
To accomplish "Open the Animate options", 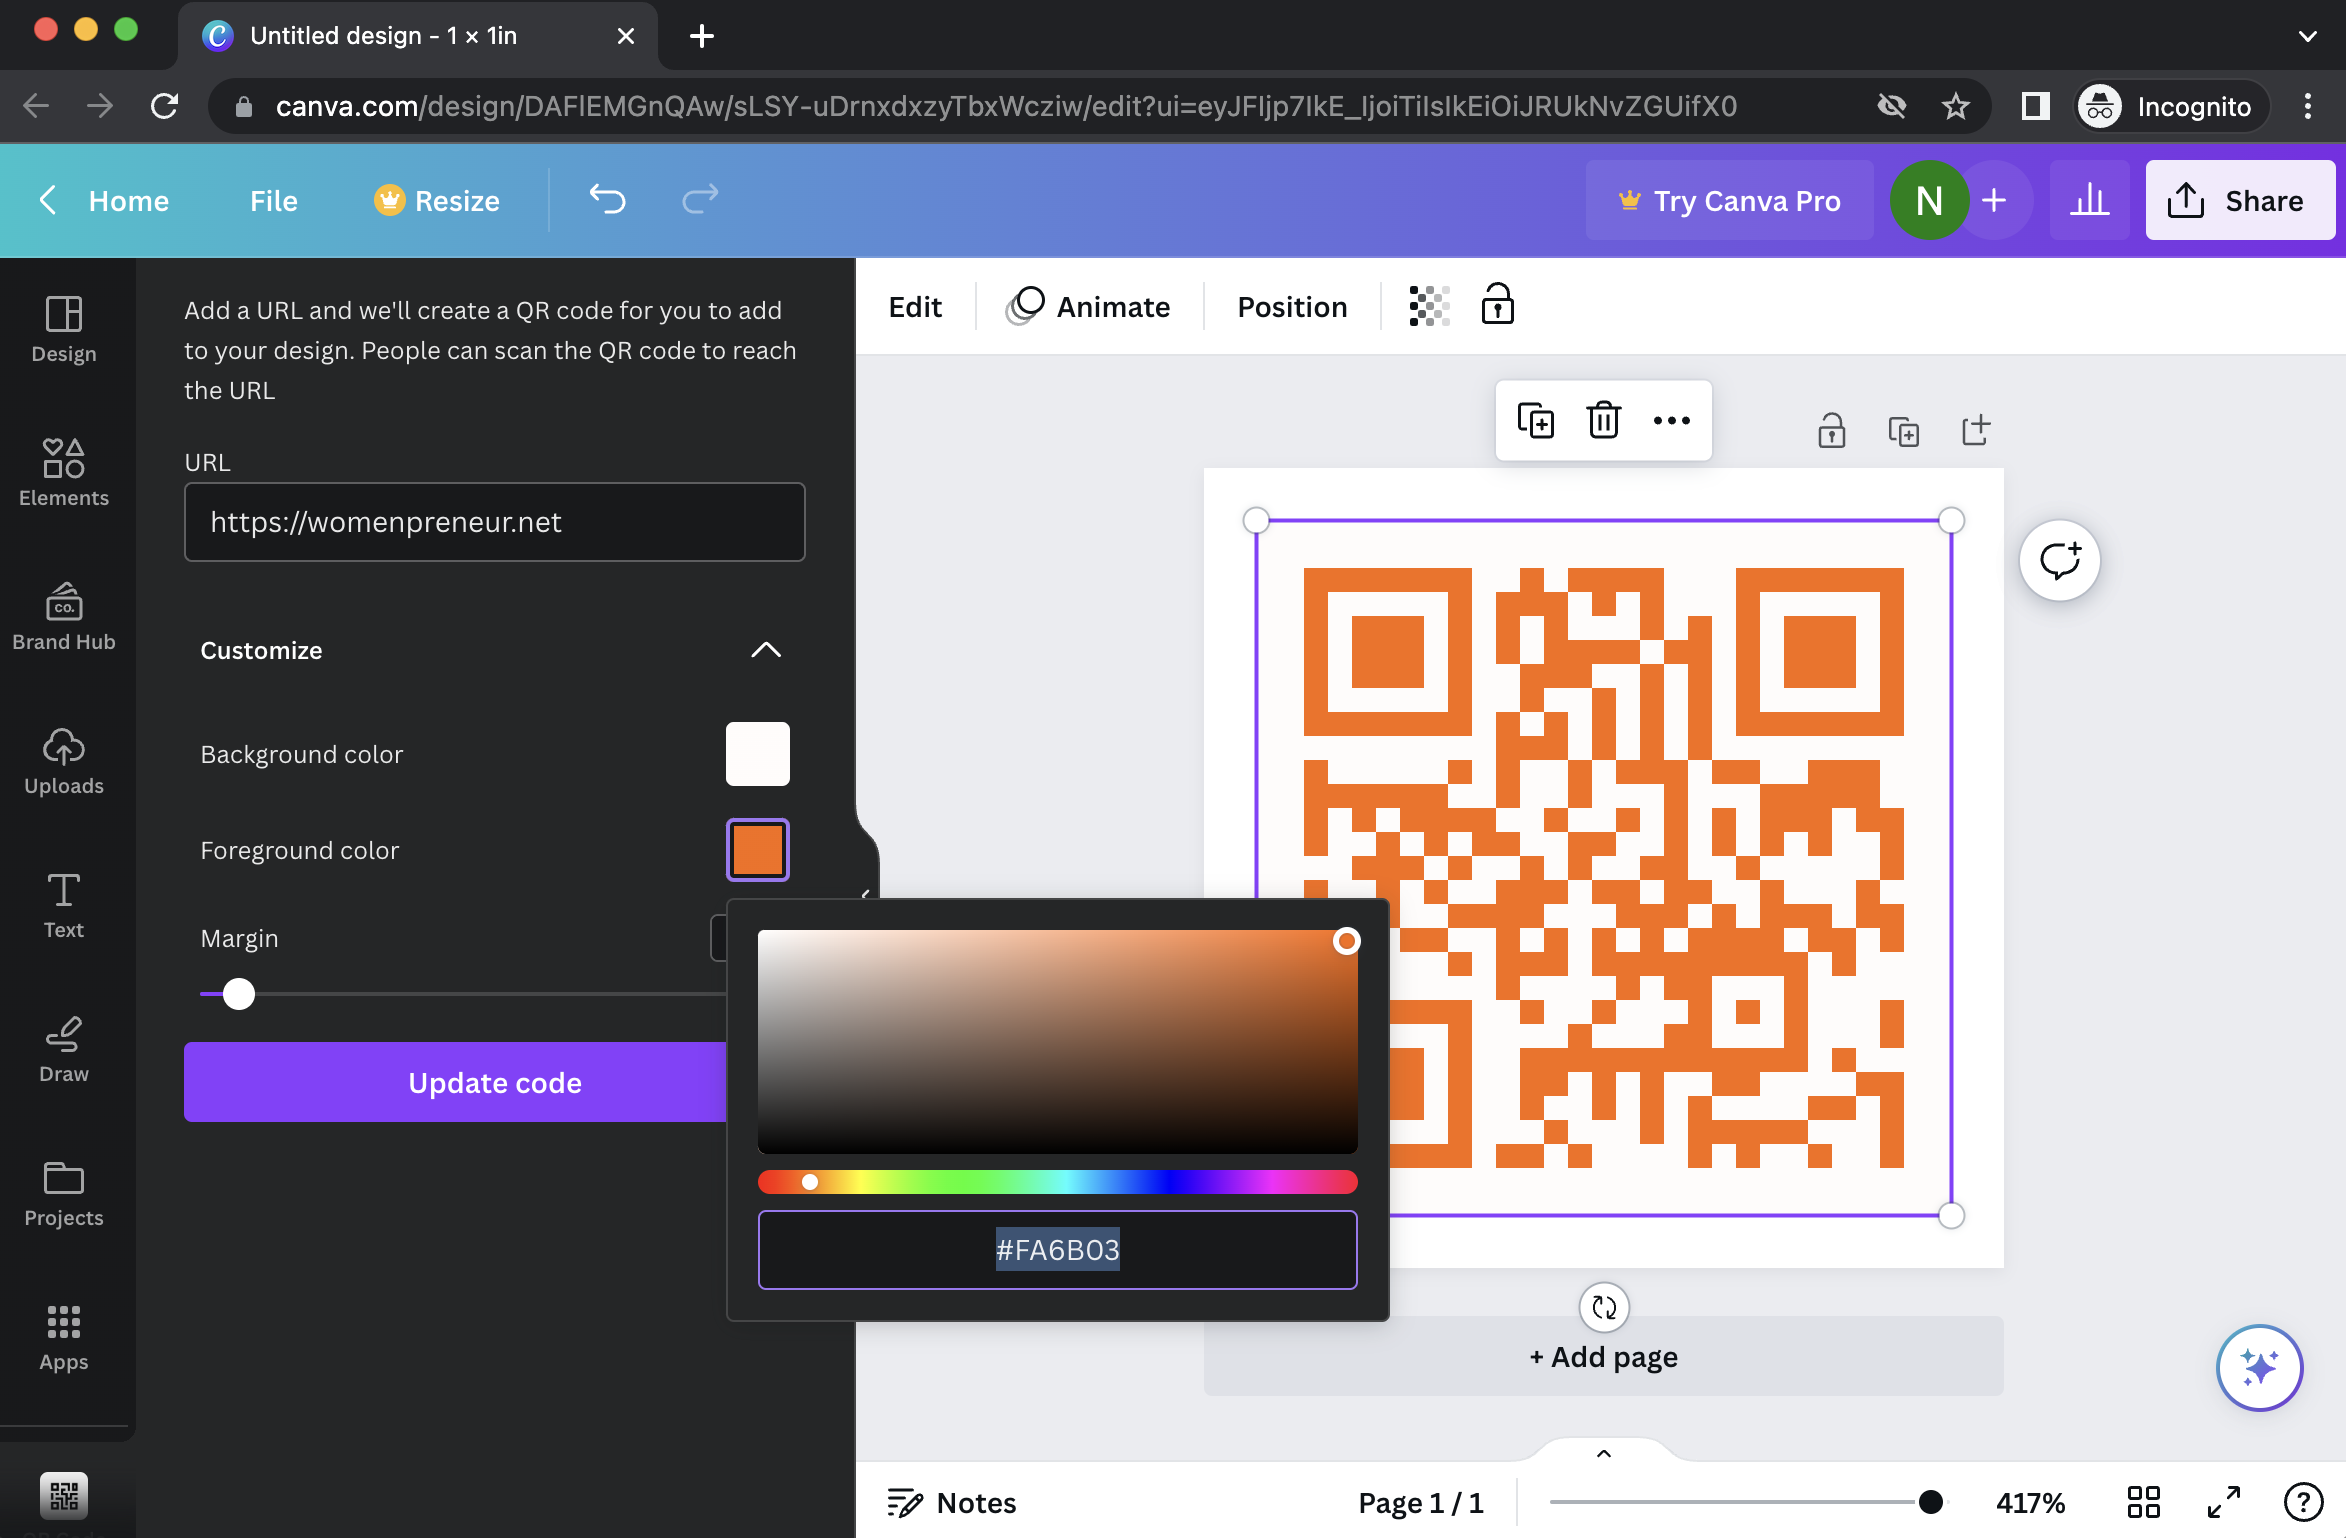I will point(1088,306).
